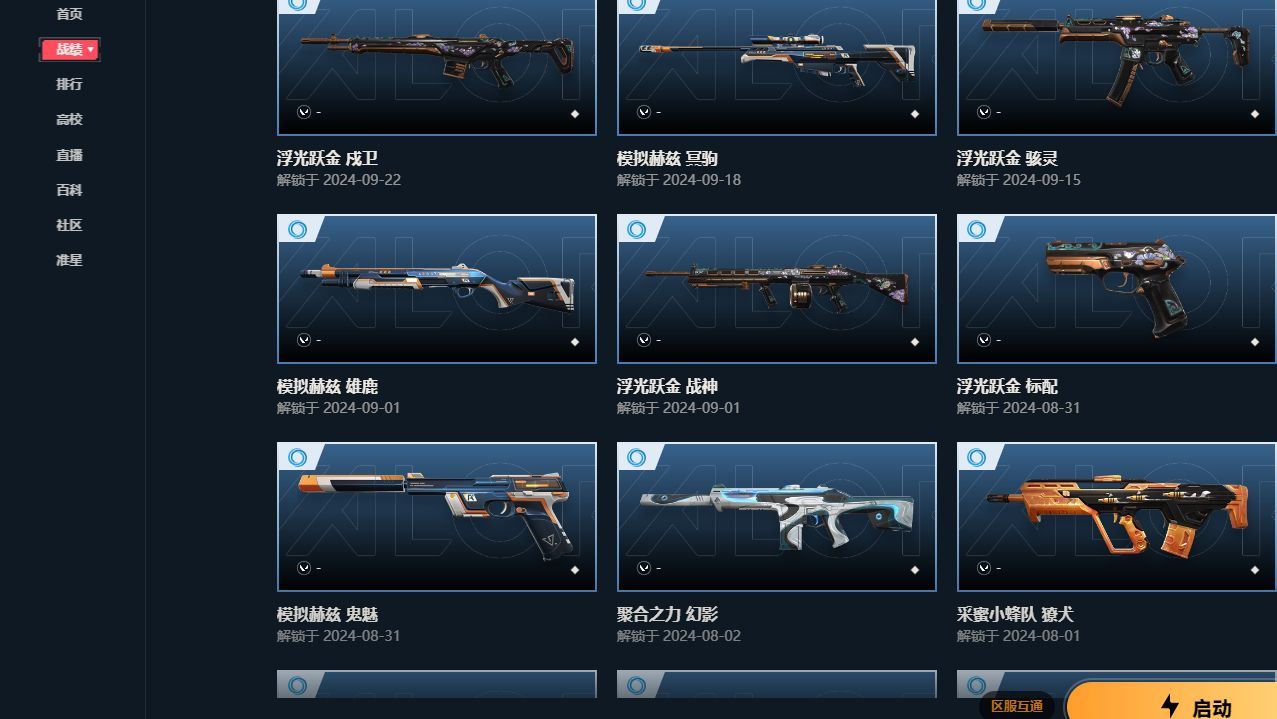The image size is (1277, 719).
Task: Click Valorant points icon on 模拟赫兹 鬼魅 card
Action: tap(304, 568)
